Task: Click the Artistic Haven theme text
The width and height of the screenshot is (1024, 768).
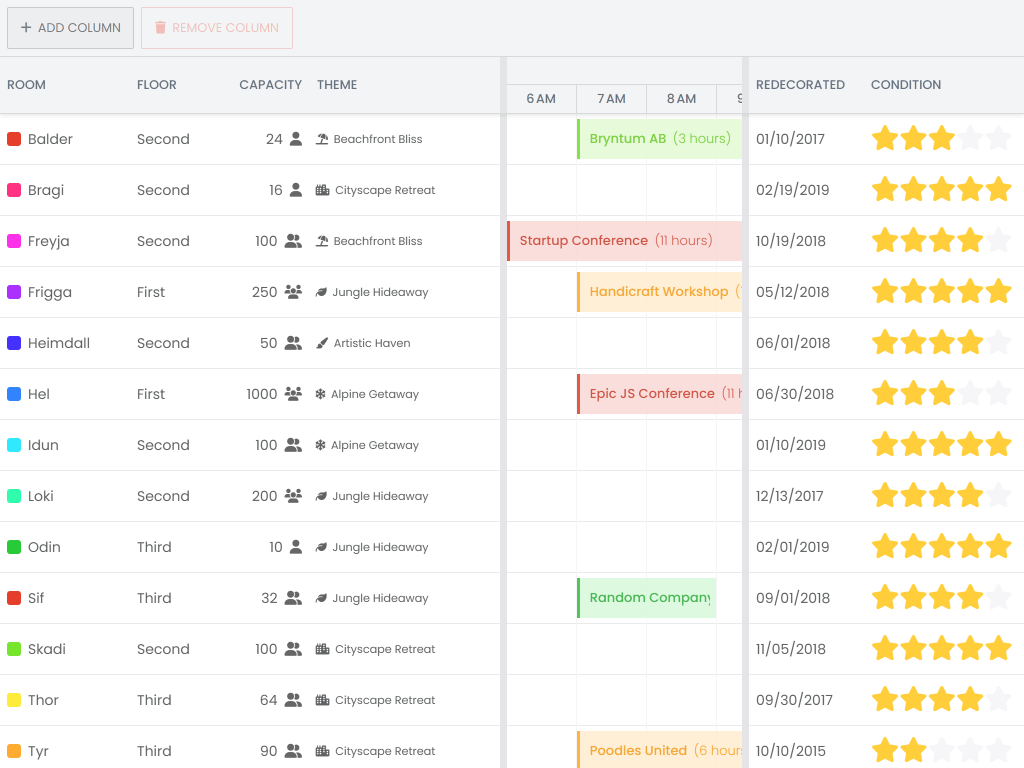Action: (x=372, y=343)
